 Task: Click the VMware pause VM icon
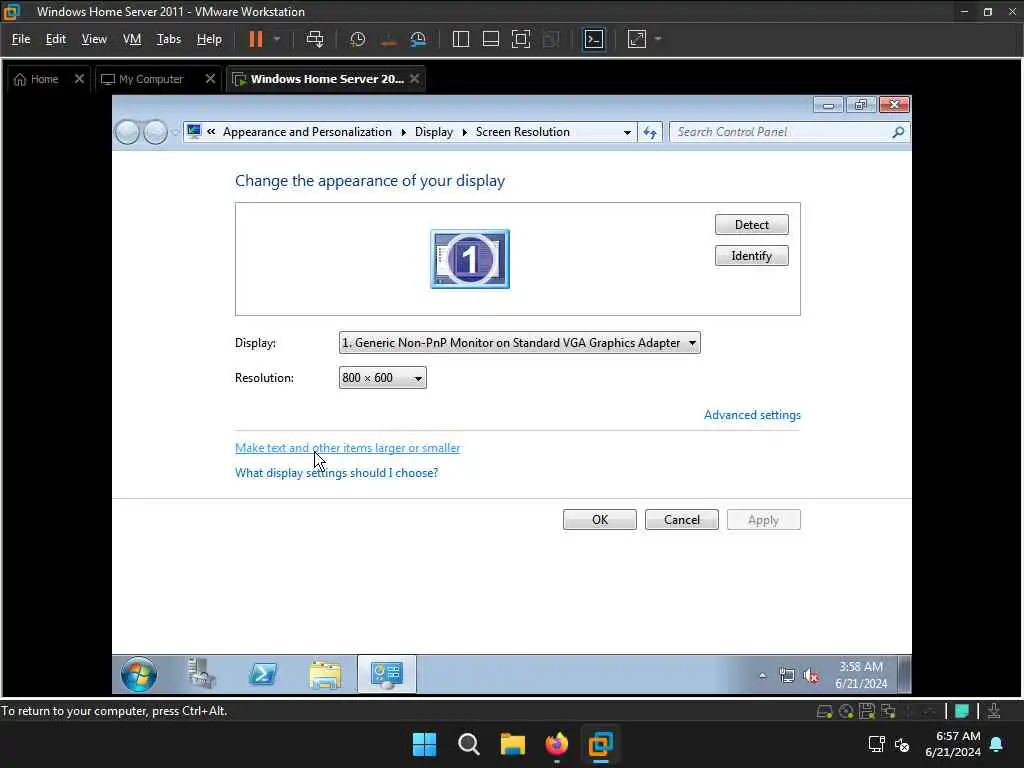(x=255, y=39)
